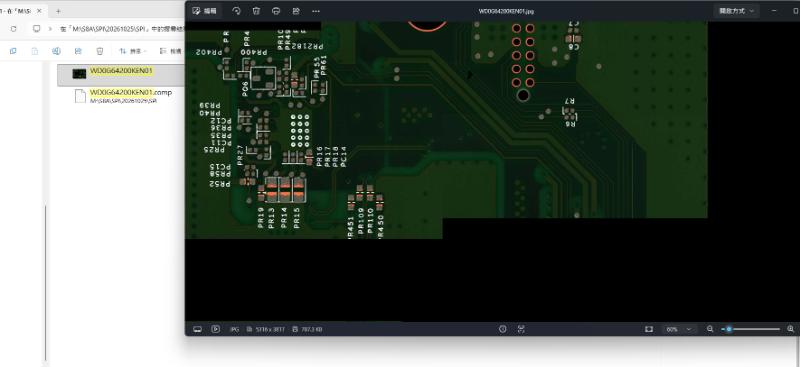
Task: Click the zoom out magnifier in Photos
Action: (x=710, y=329)
